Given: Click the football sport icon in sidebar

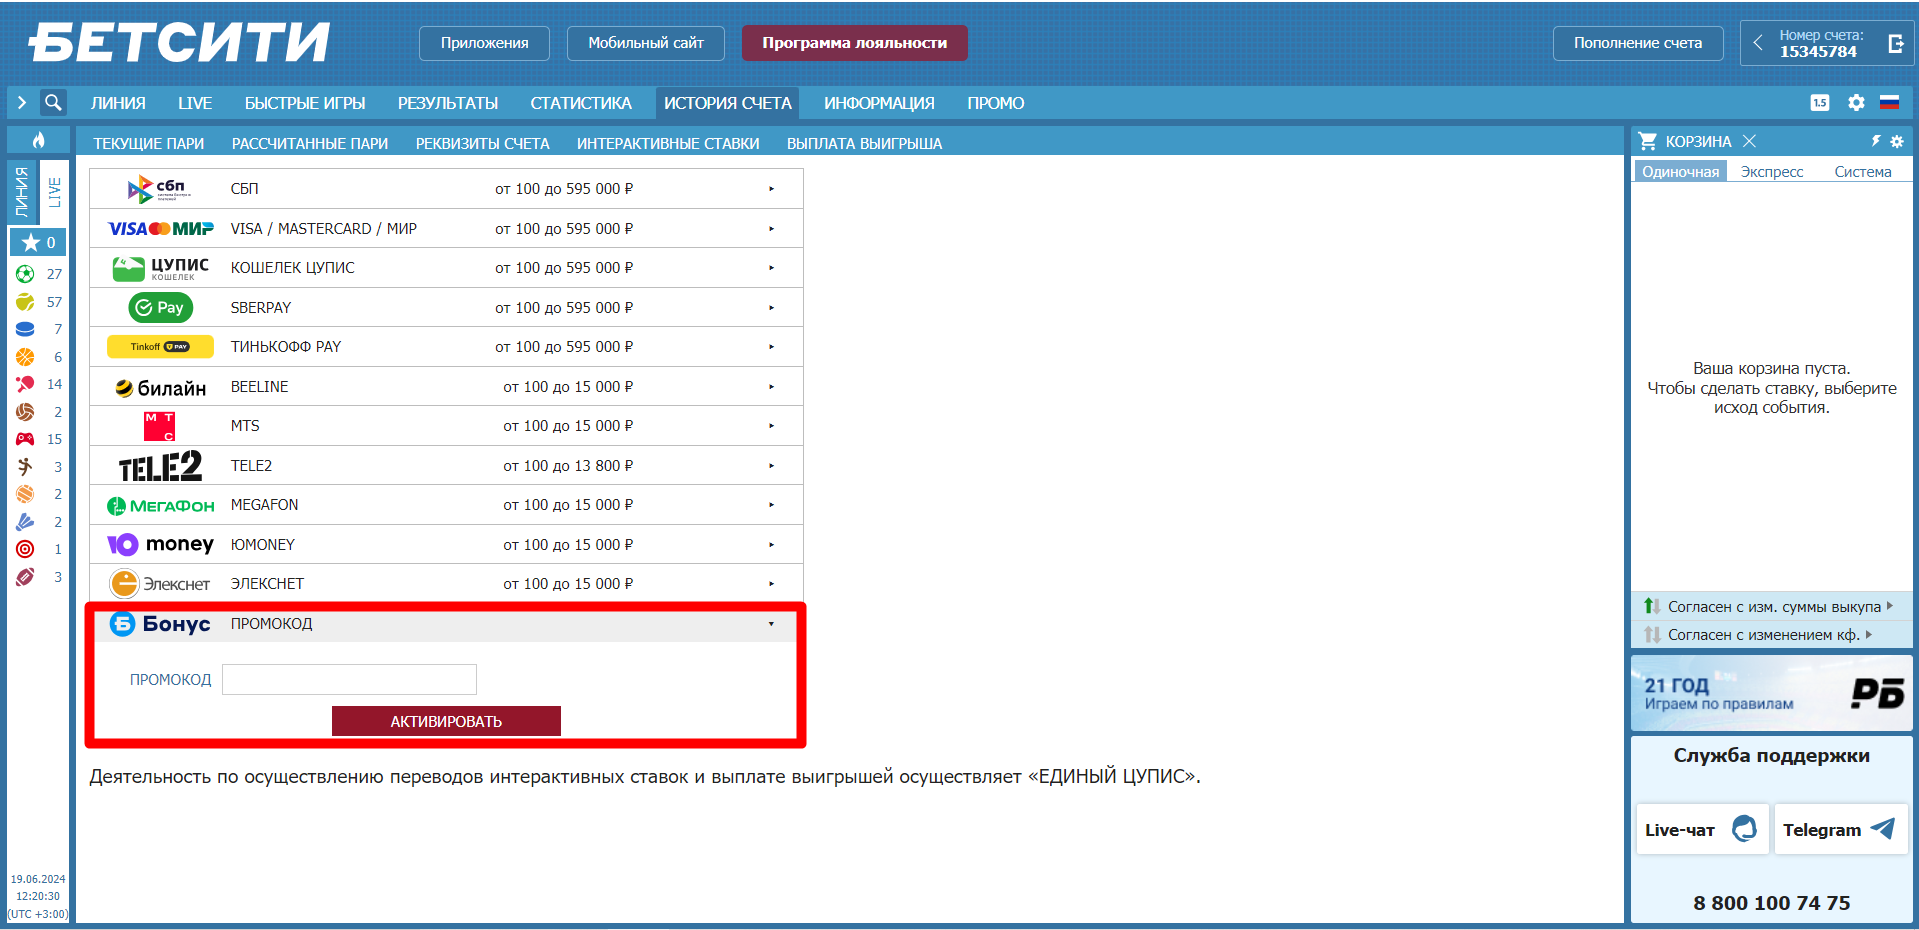Looking at the screenshot, I should click(25, 274).
